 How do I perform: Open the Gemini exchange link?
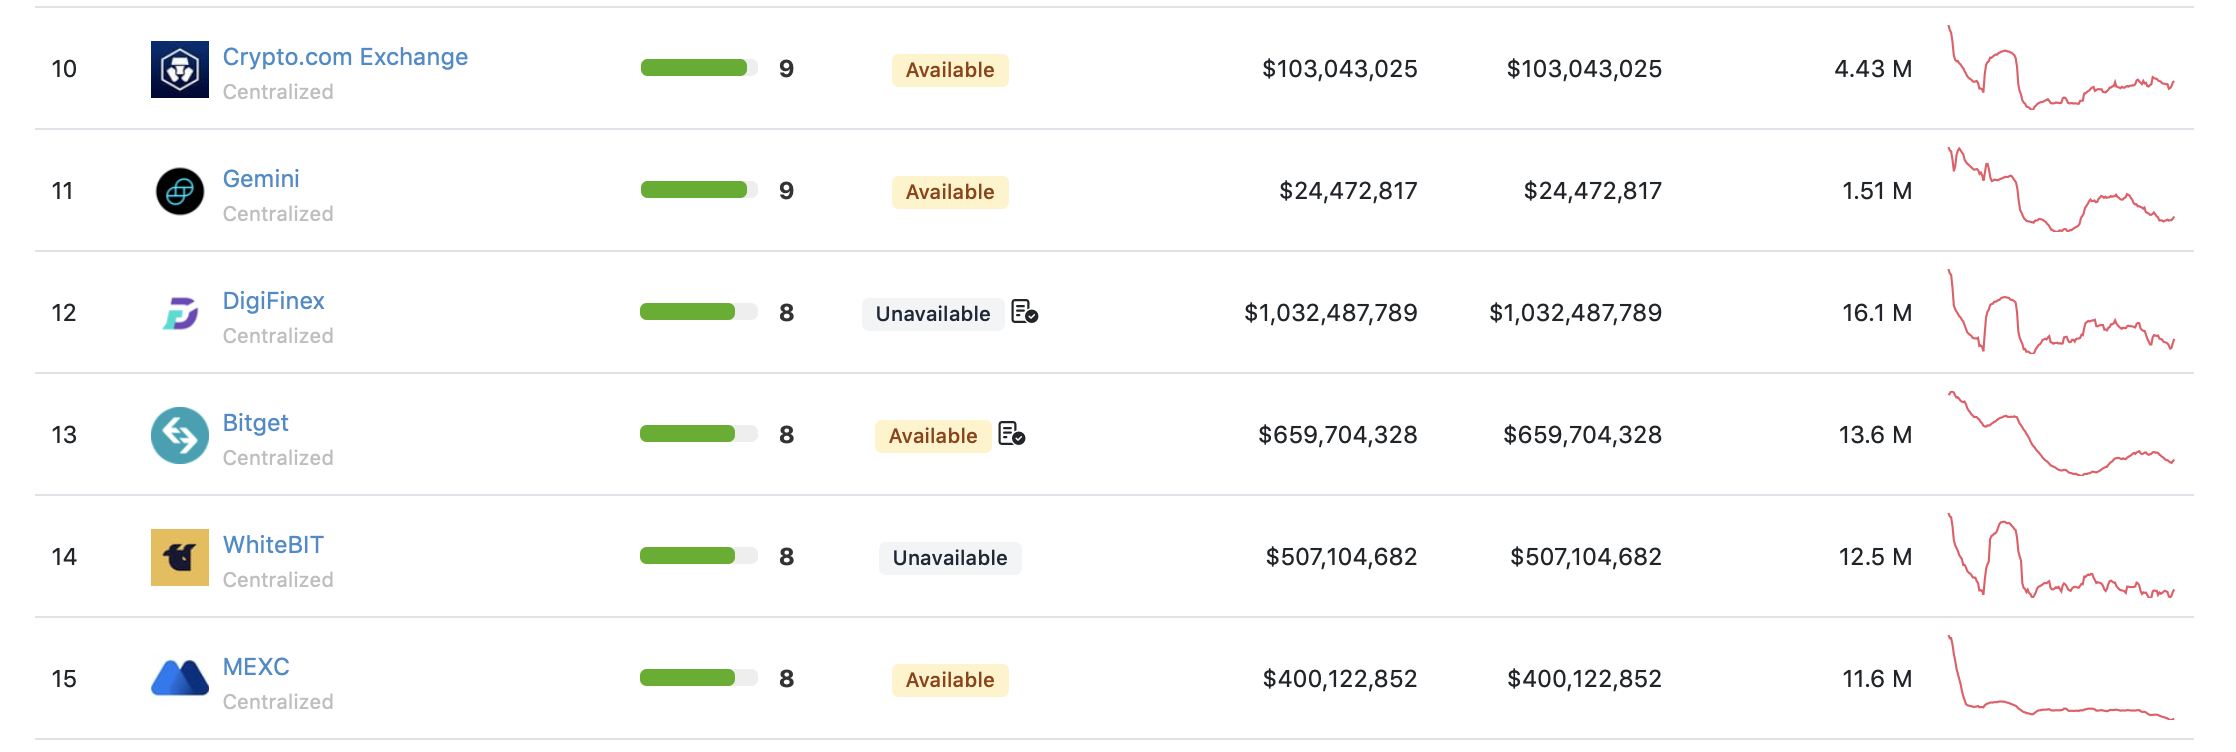click(x=261, y=179)
